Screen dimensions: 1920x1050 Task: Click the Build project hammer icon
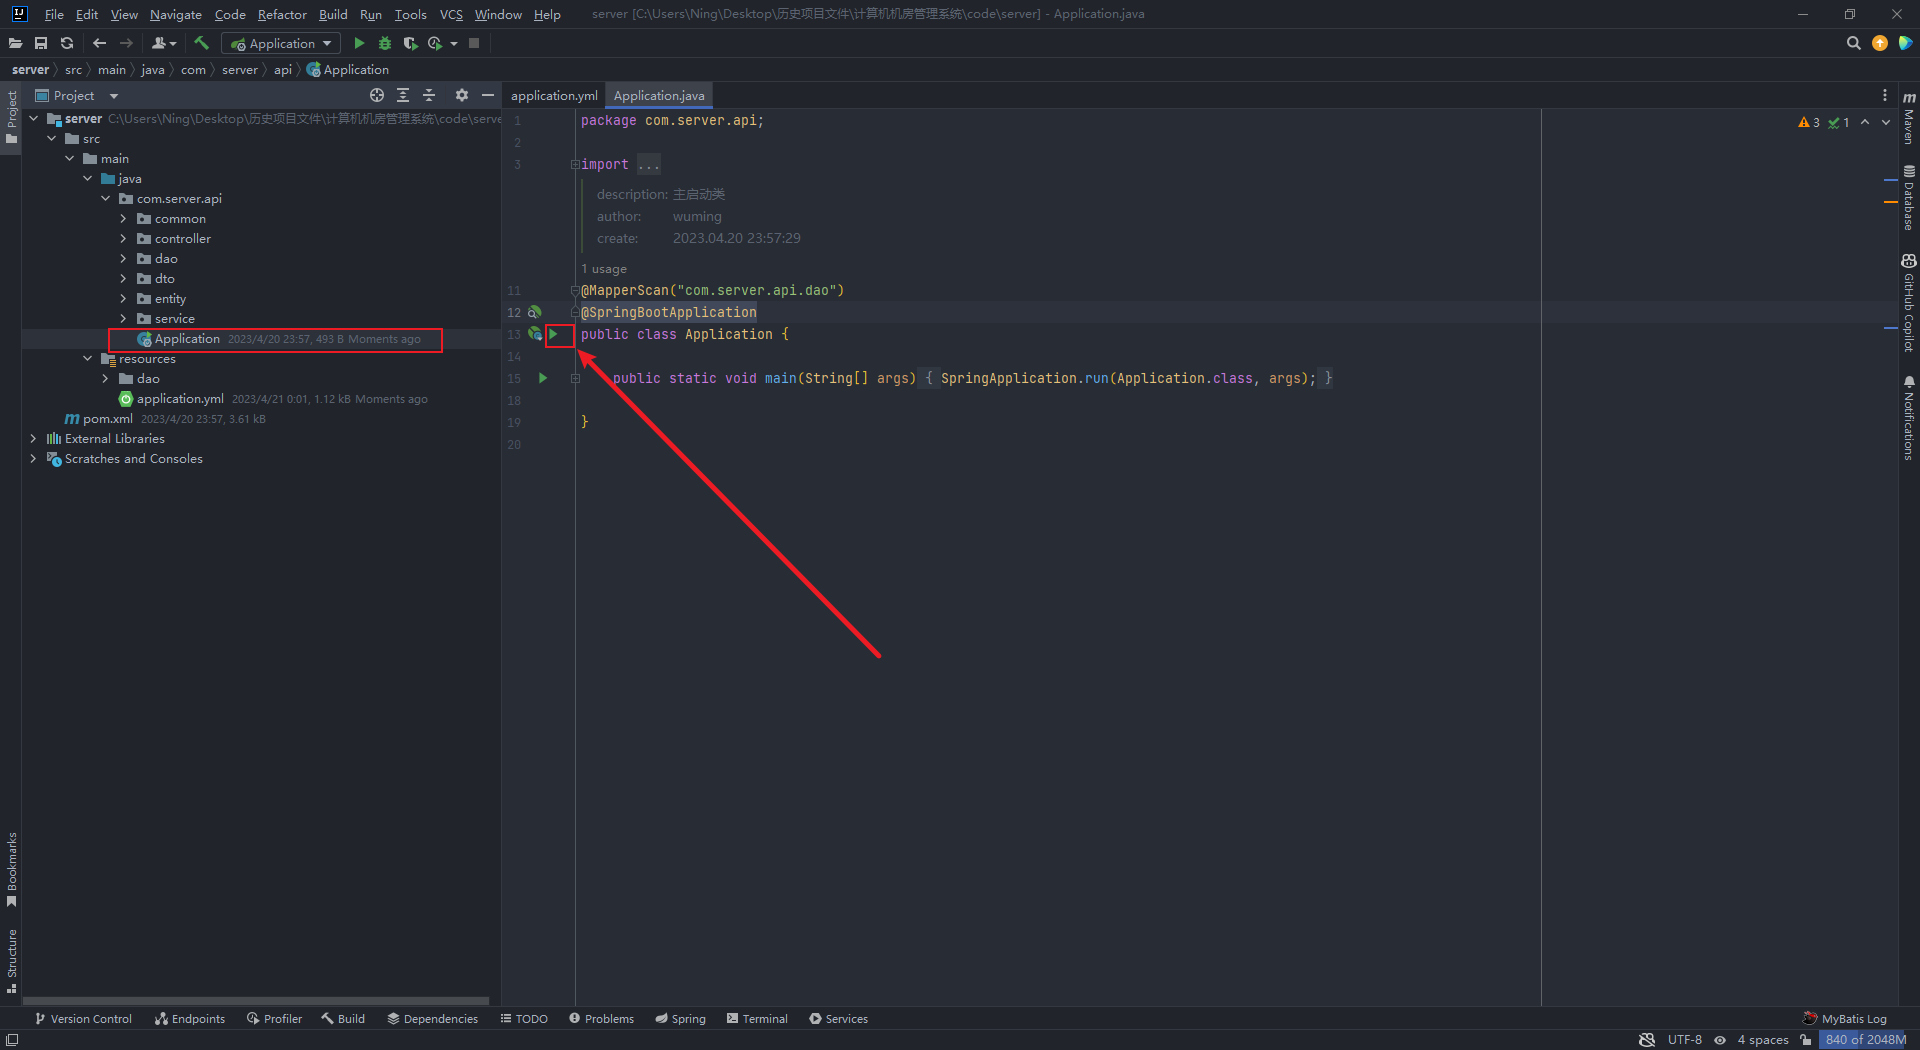point(202,43)
